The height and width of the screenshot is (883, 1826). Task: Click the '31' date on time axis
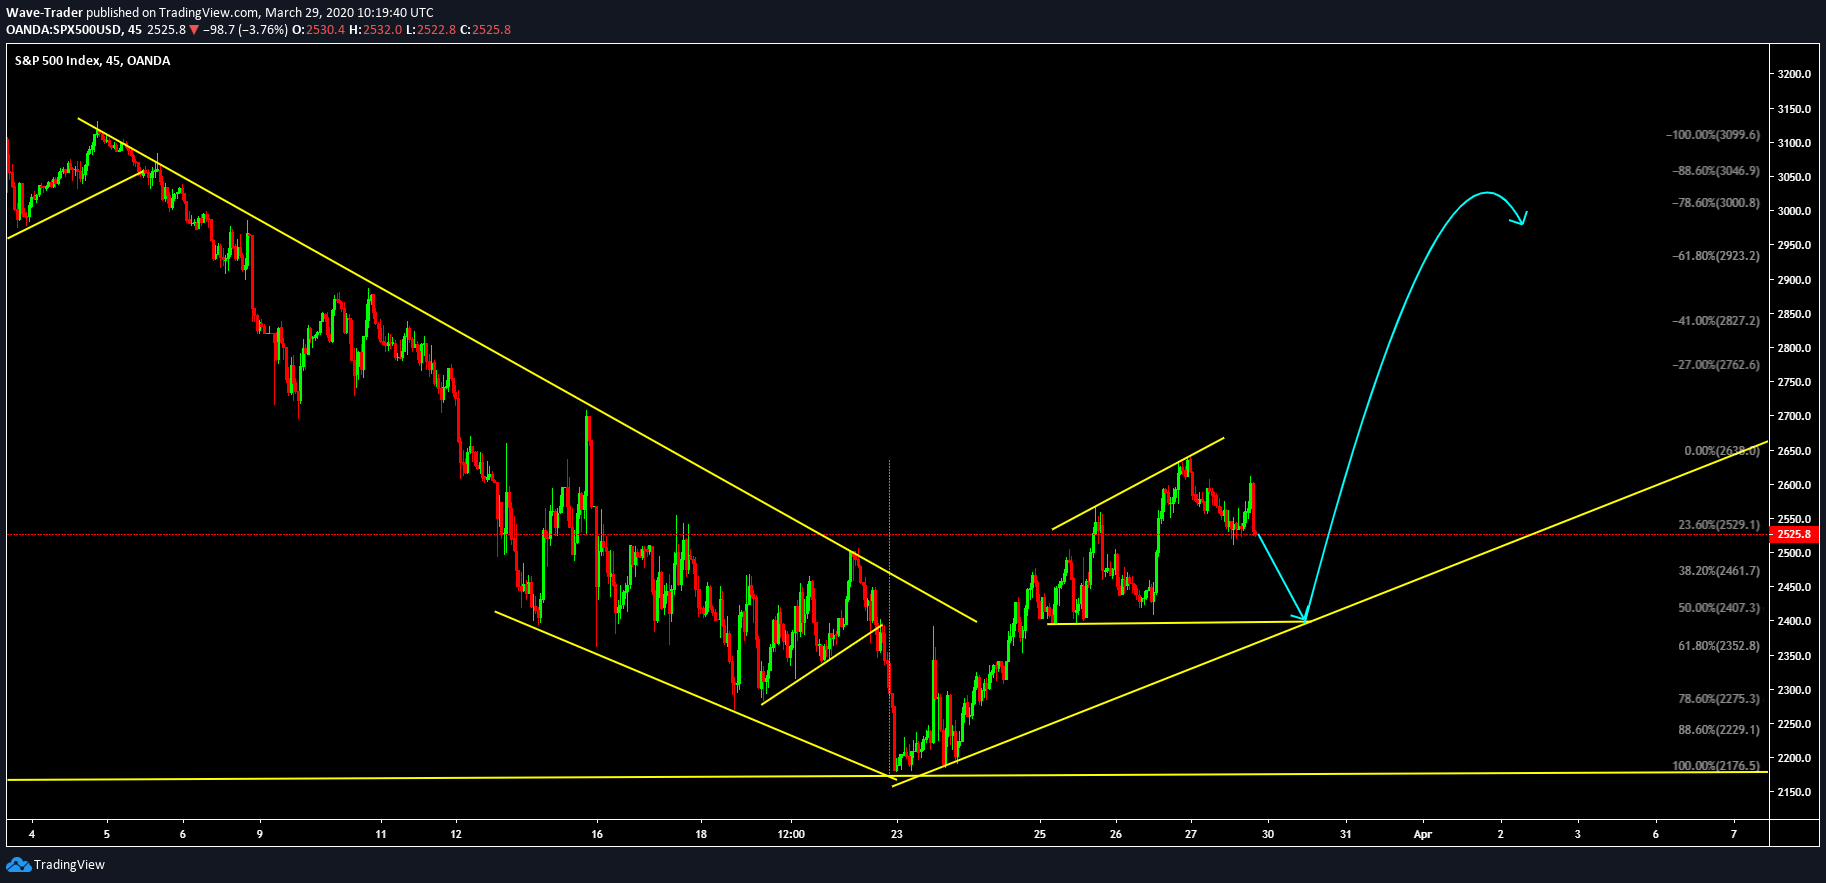point(1346,834)
